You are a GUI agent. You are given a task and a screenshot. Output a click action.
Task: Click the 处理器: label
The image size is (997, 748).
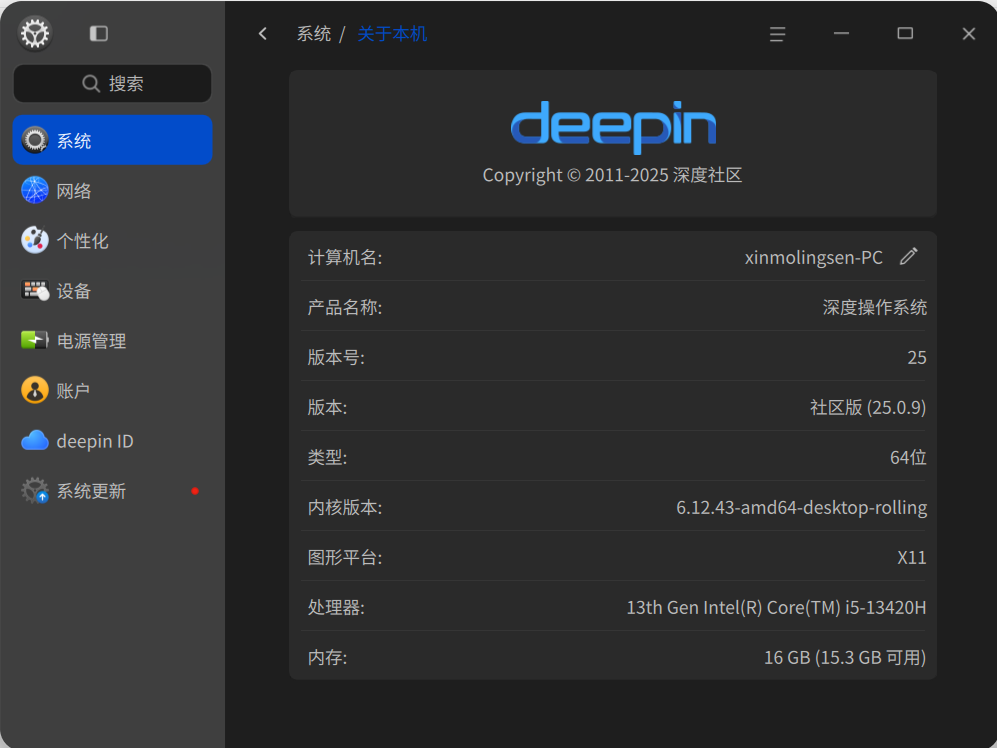(336, 607)
